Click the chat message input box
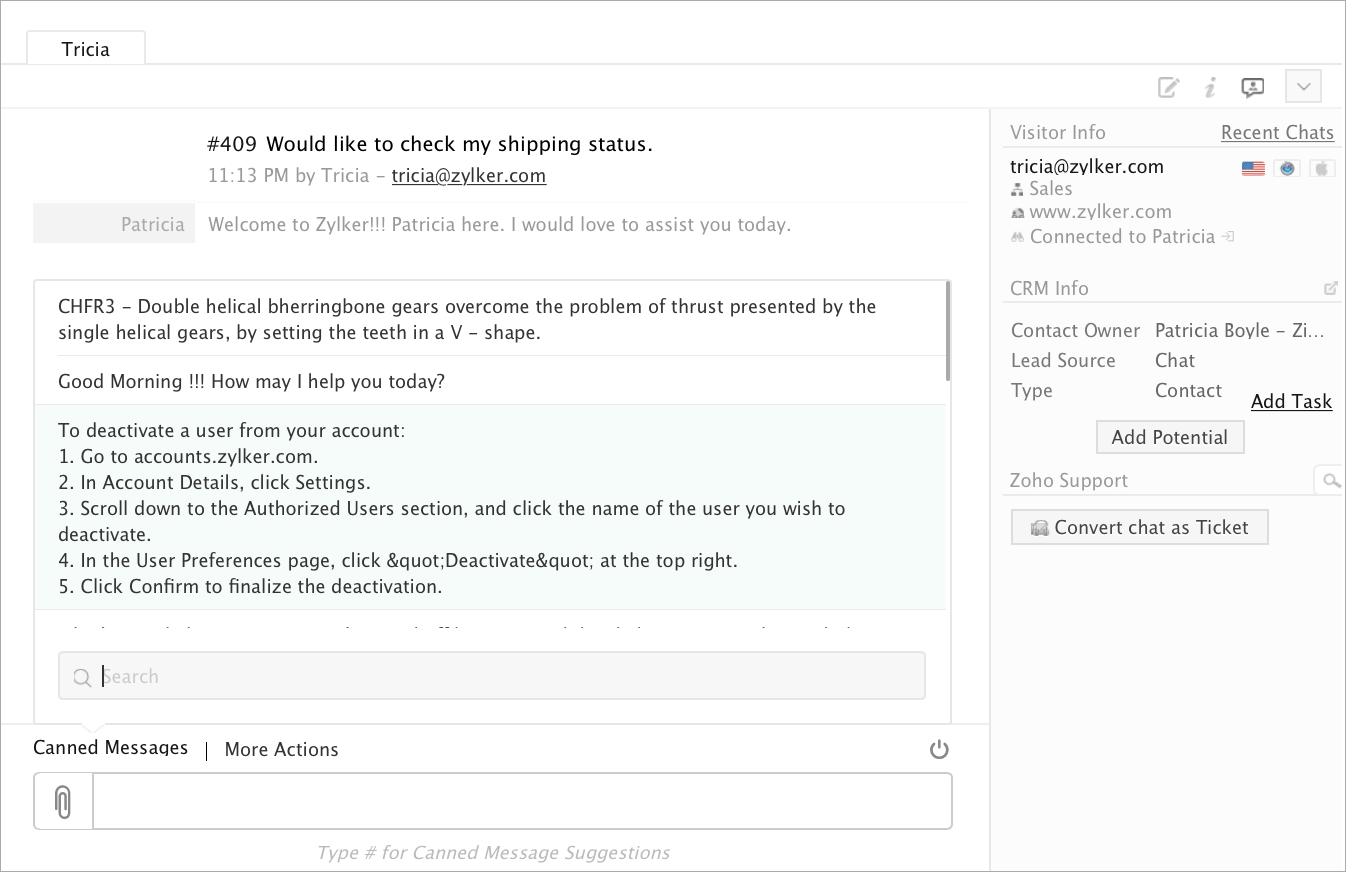The image size is (1346, 872). click(522, 801)
